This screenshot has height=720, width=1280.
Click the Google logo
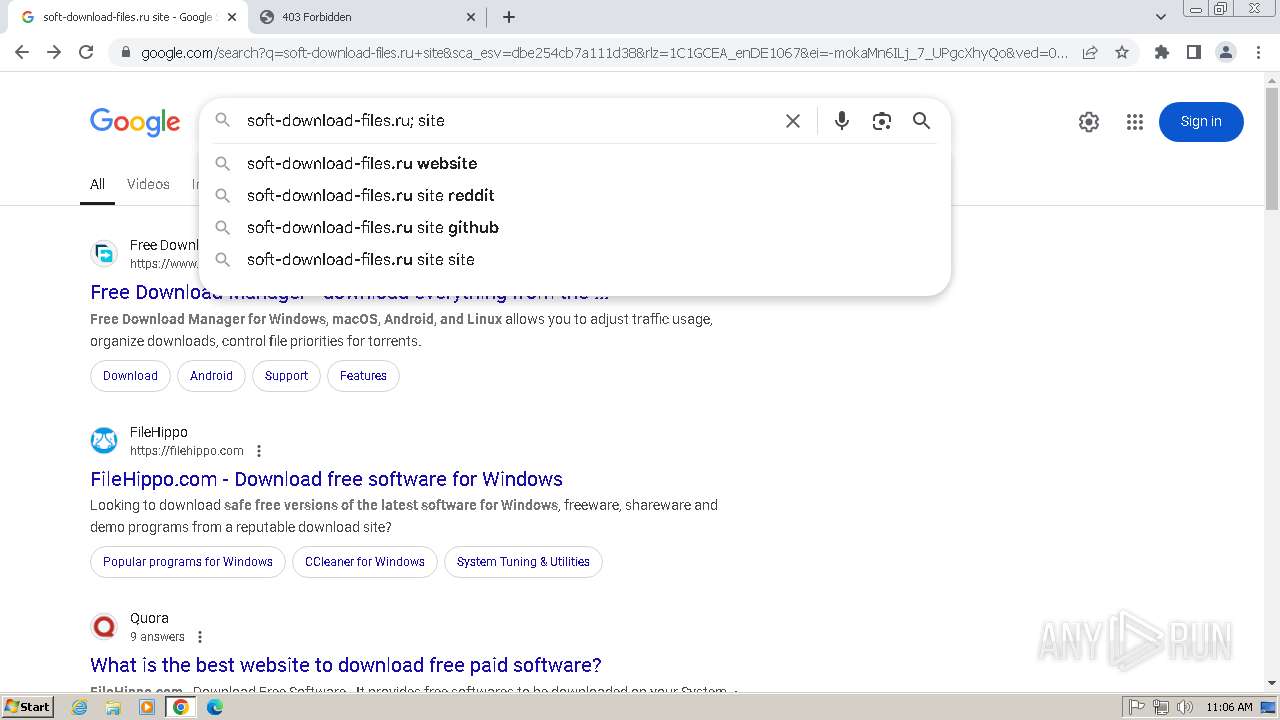click(135, 122)
